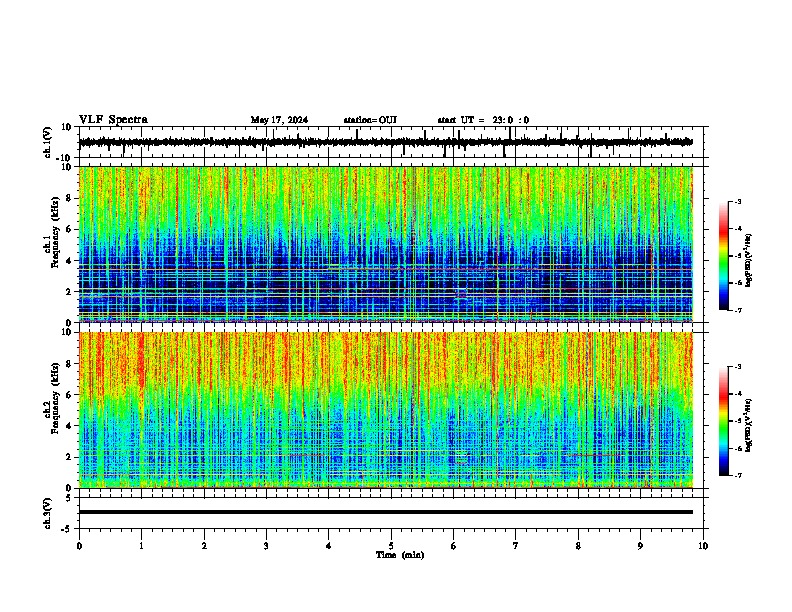Click time-axis tick label "0" at bottom

pyautogui.click(x=79, y=546)
